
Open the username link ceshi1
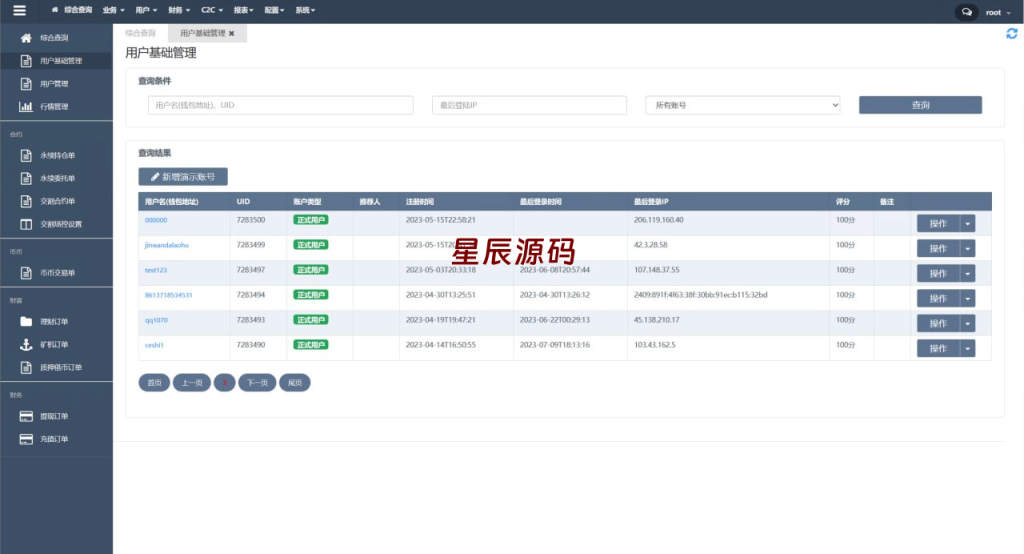click(x=154, y=345)
